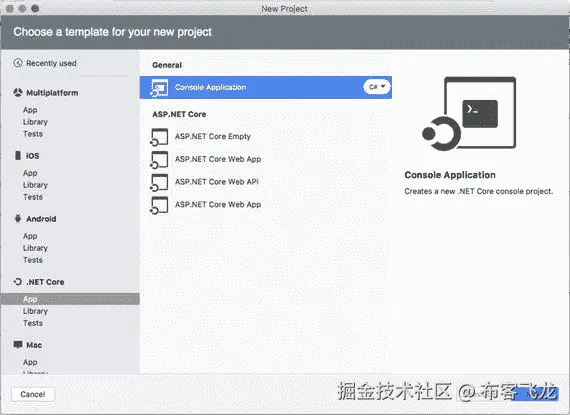Select Library under iOS
The height and width of the screenshot is (415, 570).
click(35, 185)
